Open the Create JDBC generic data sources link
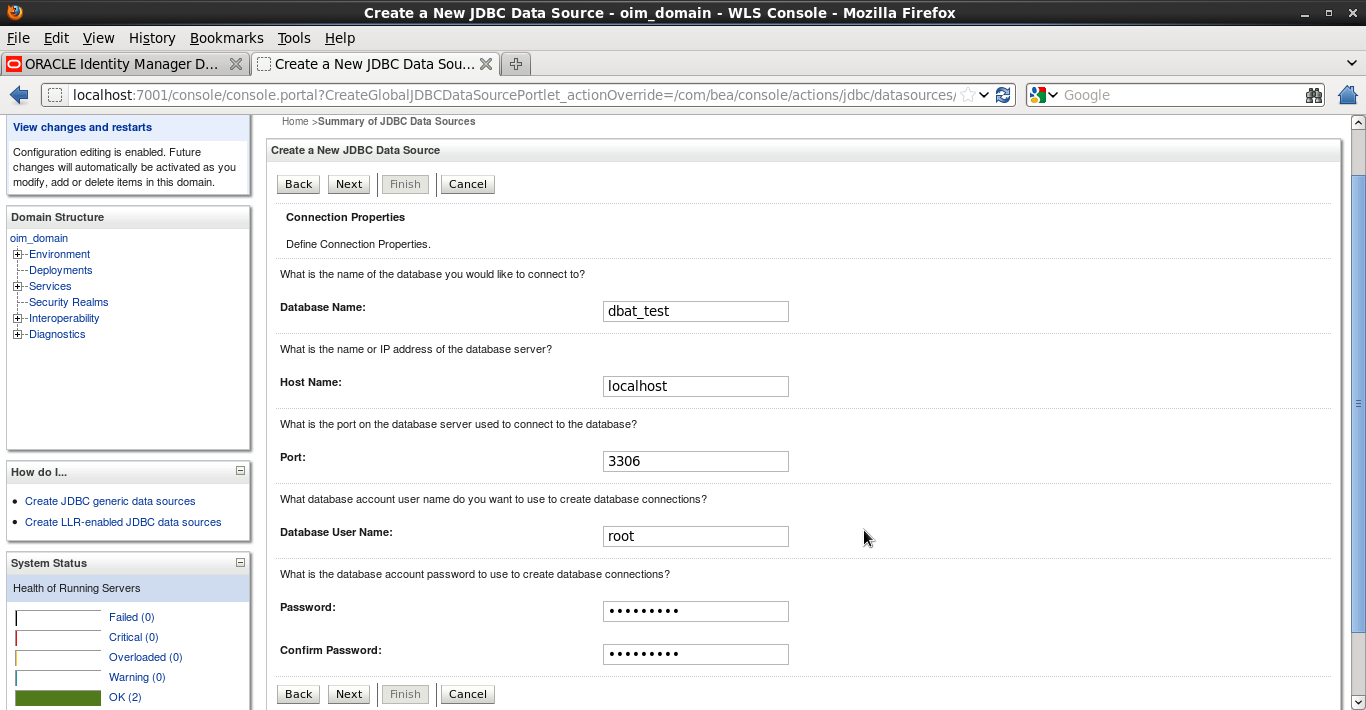1366x710 pixels. pyautogui.click(x=110, y=501)
